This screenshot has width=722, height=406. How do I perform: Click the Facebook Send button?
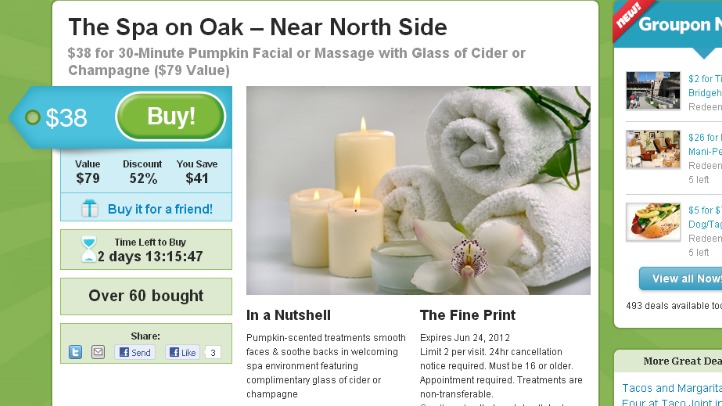pos(135,352)
